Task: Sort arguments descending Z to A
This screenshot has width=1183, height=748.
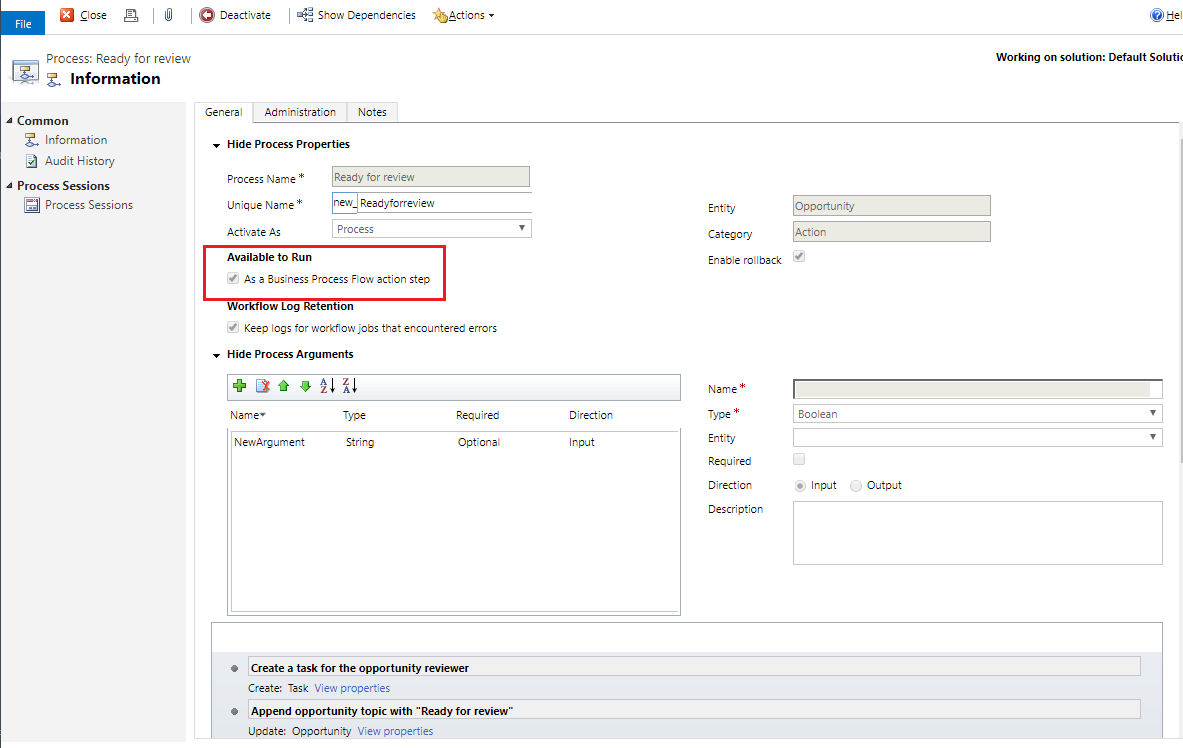Action: click(x=350, y=386)
